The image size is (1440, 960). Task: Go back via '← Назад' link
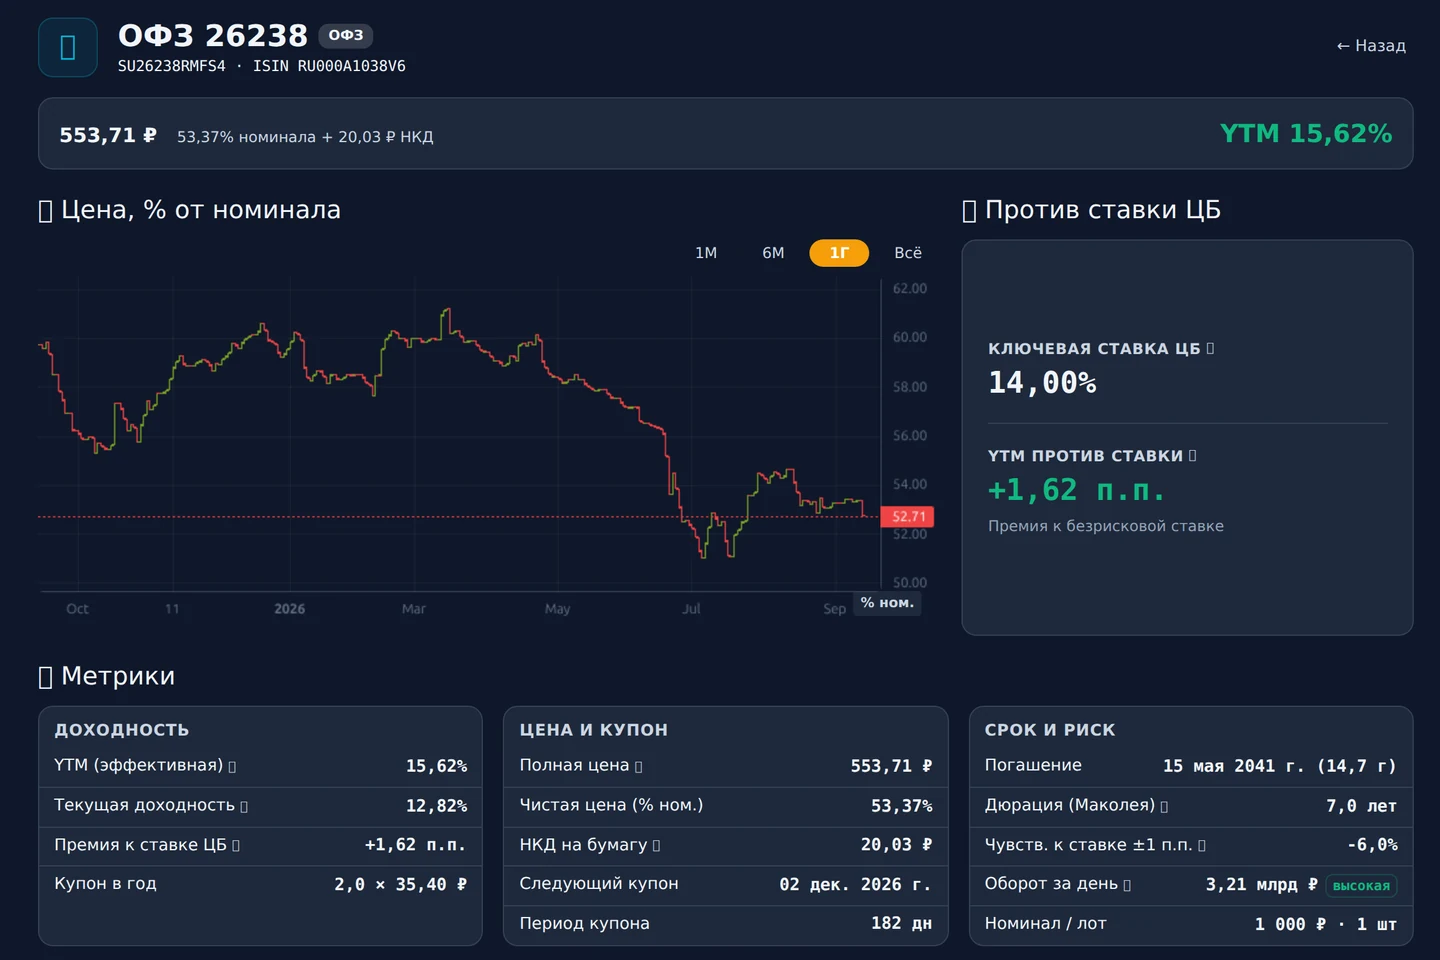pyautogui.click(x=1371, y=46)
